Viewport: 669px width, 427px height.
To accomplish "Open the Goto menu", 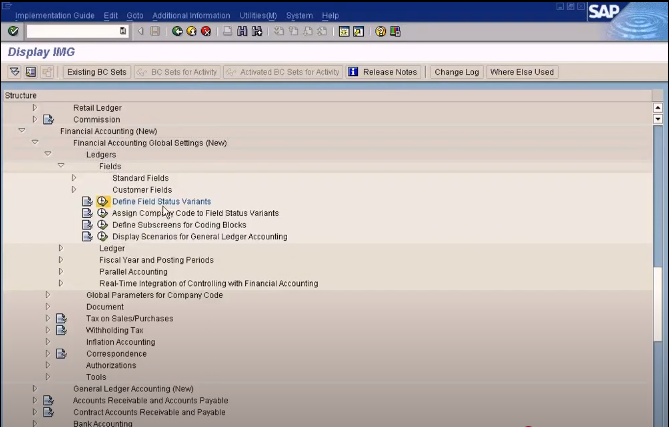I will coord(135,15).
